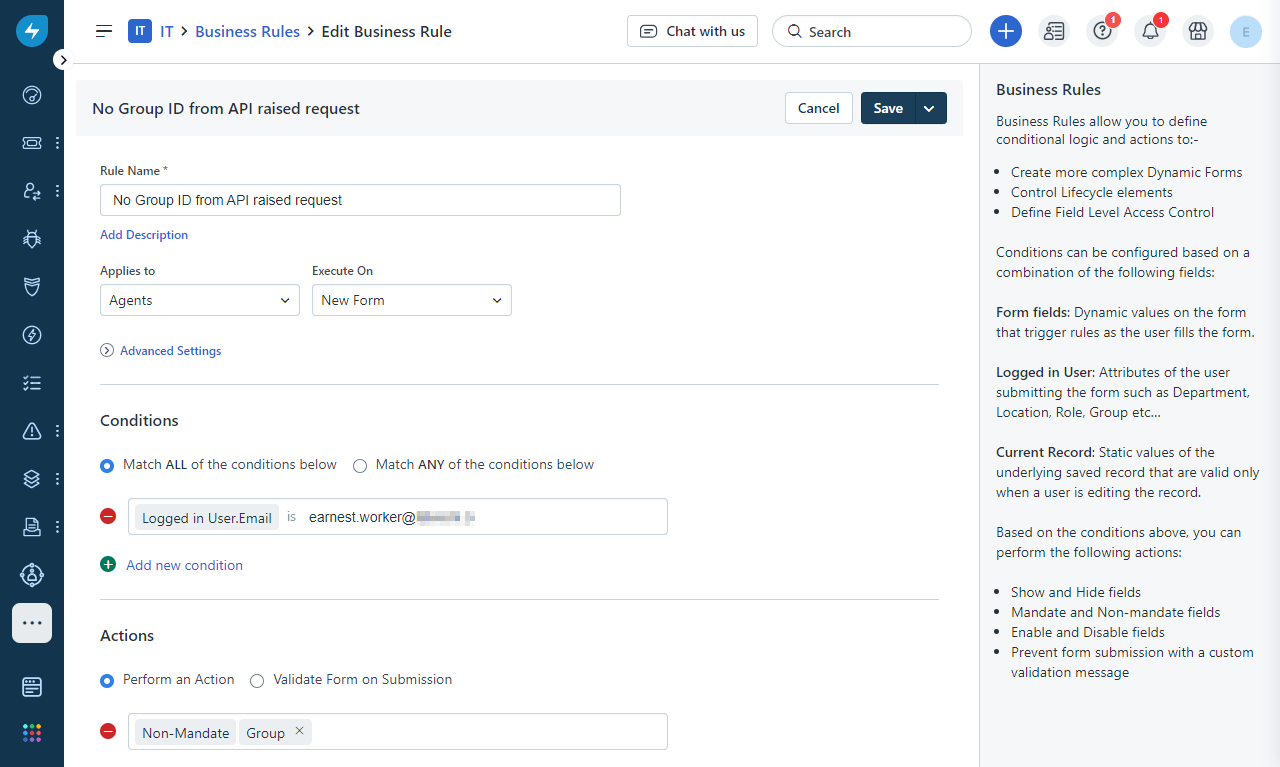The width and height of the screenshot is (1280, 767).
Task: Open the Alerts warning triangle icon
Action: pyautogui.click(x=32, y=431)
